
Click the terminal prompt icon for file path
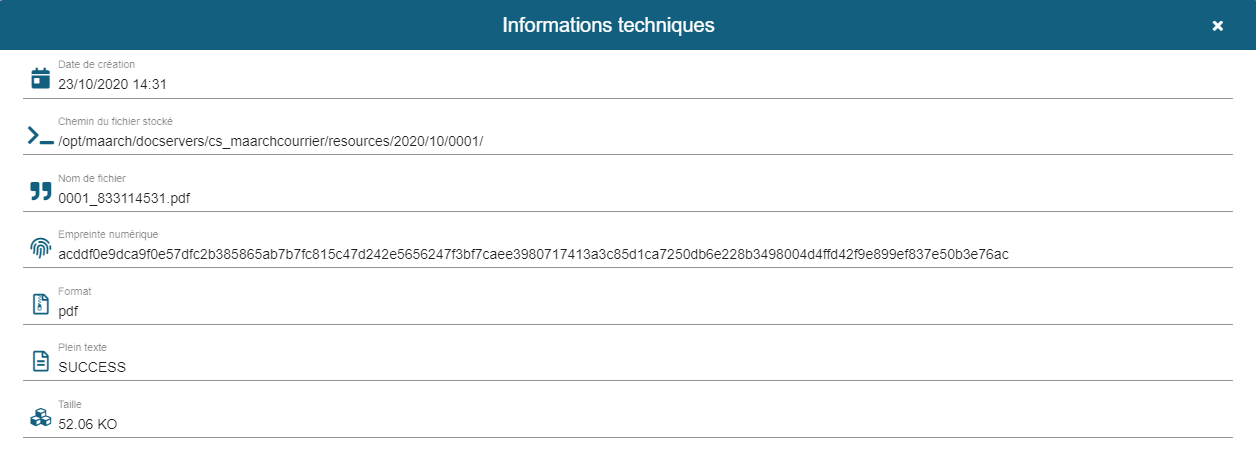[x=40, y=135]
